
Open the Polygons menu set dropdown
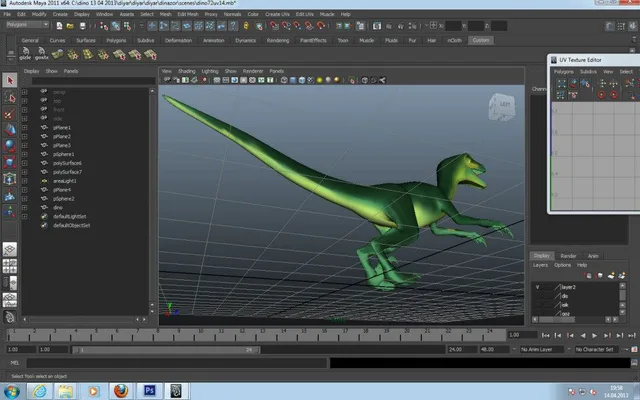tap(27, 25)
